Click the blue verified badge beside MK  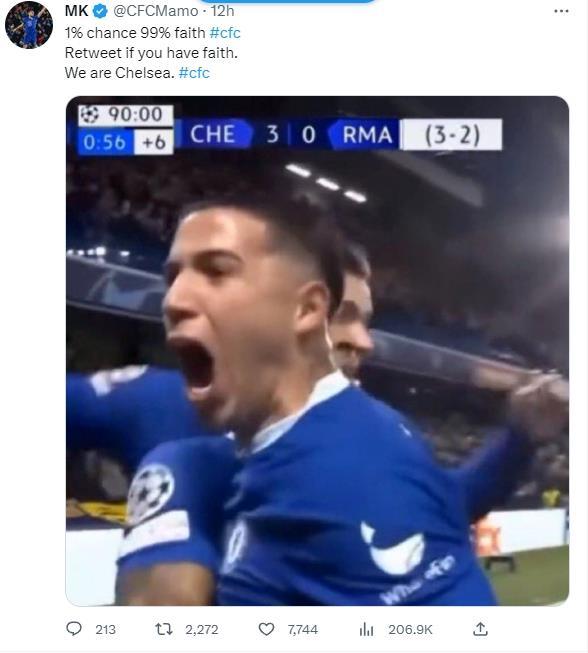click(x=100, y=11)
